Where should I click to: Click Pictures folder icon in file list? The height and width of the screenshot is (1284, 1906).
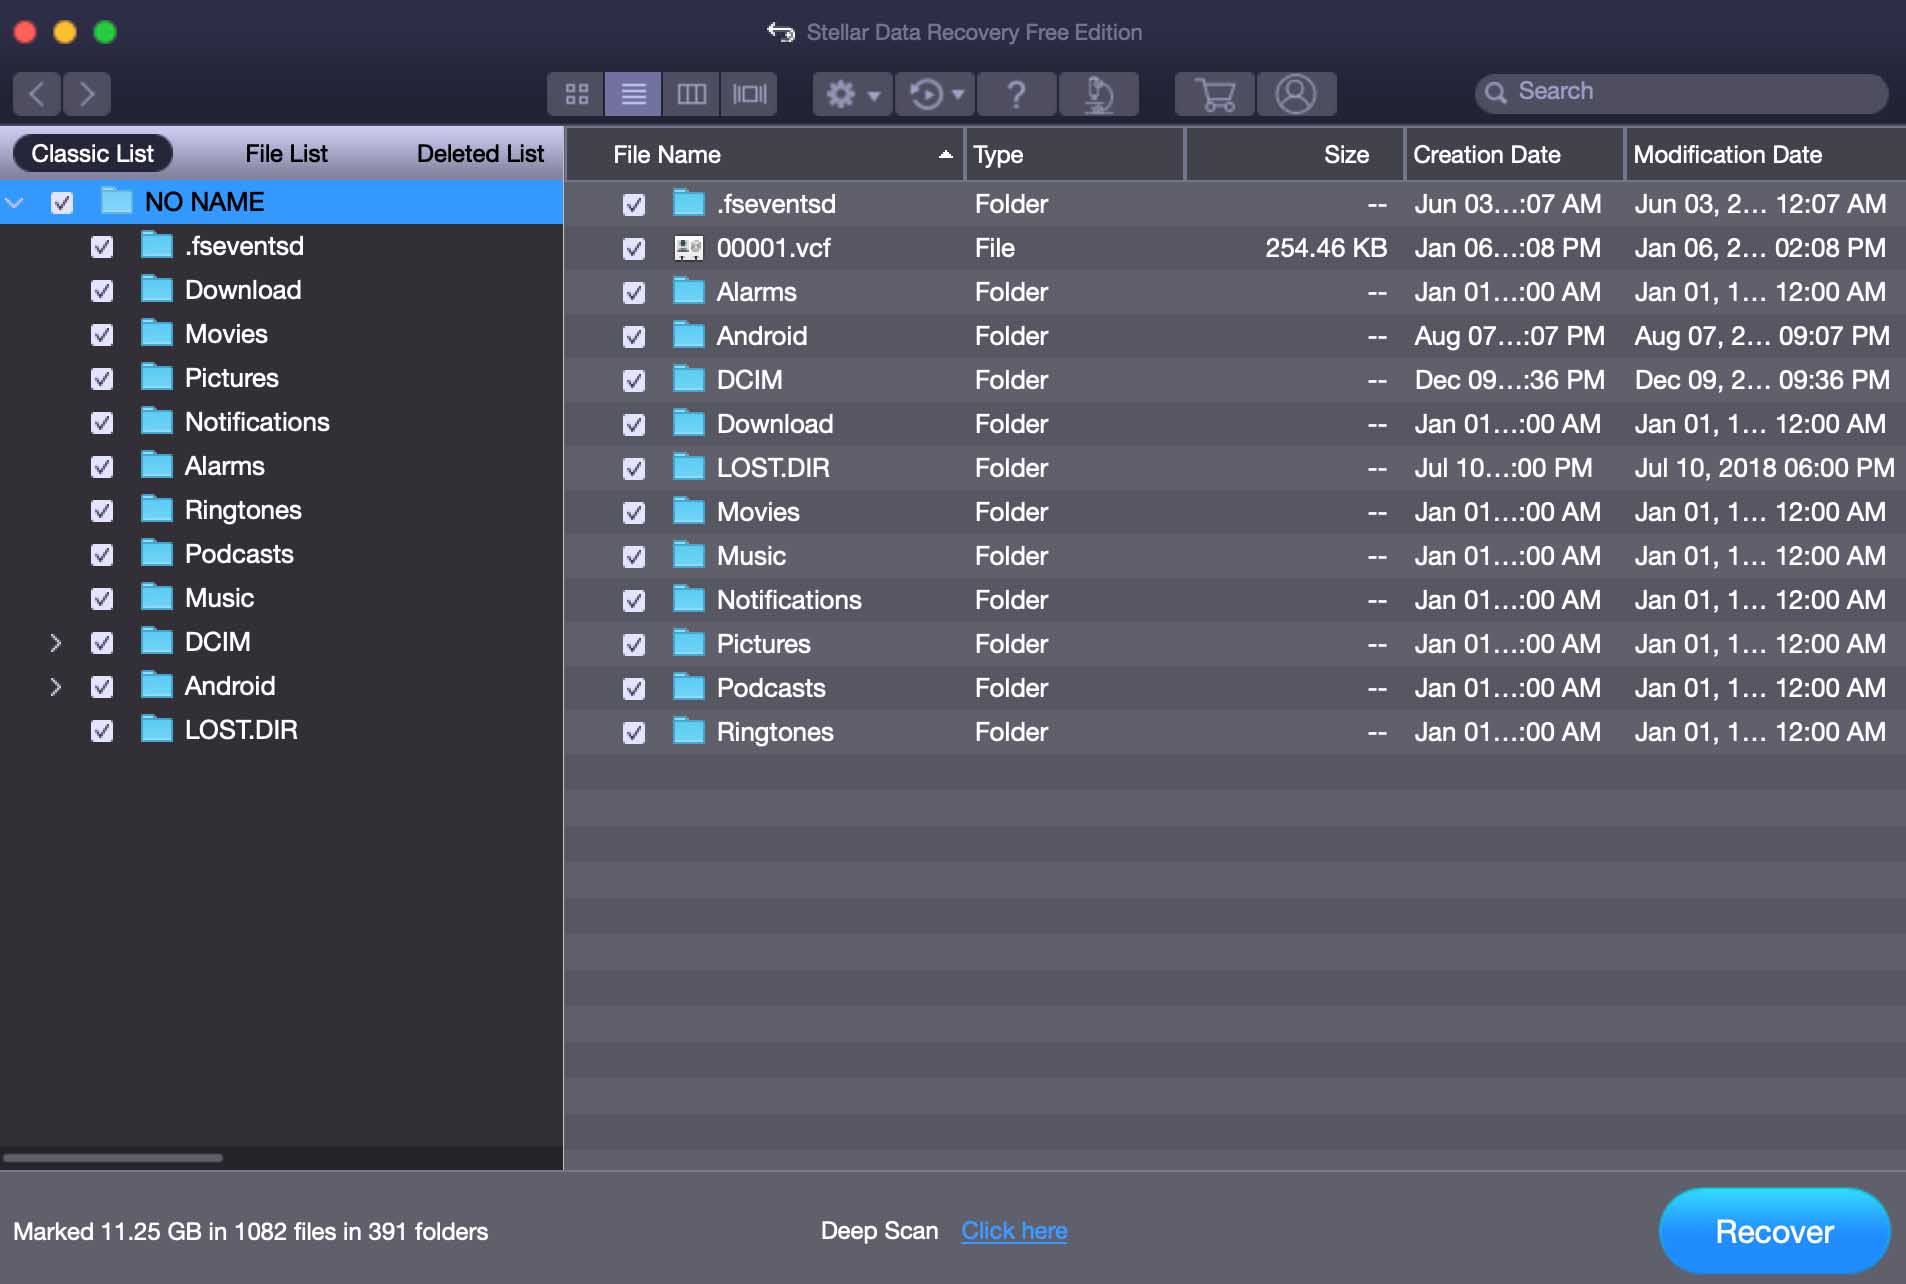tap(689, 643)
